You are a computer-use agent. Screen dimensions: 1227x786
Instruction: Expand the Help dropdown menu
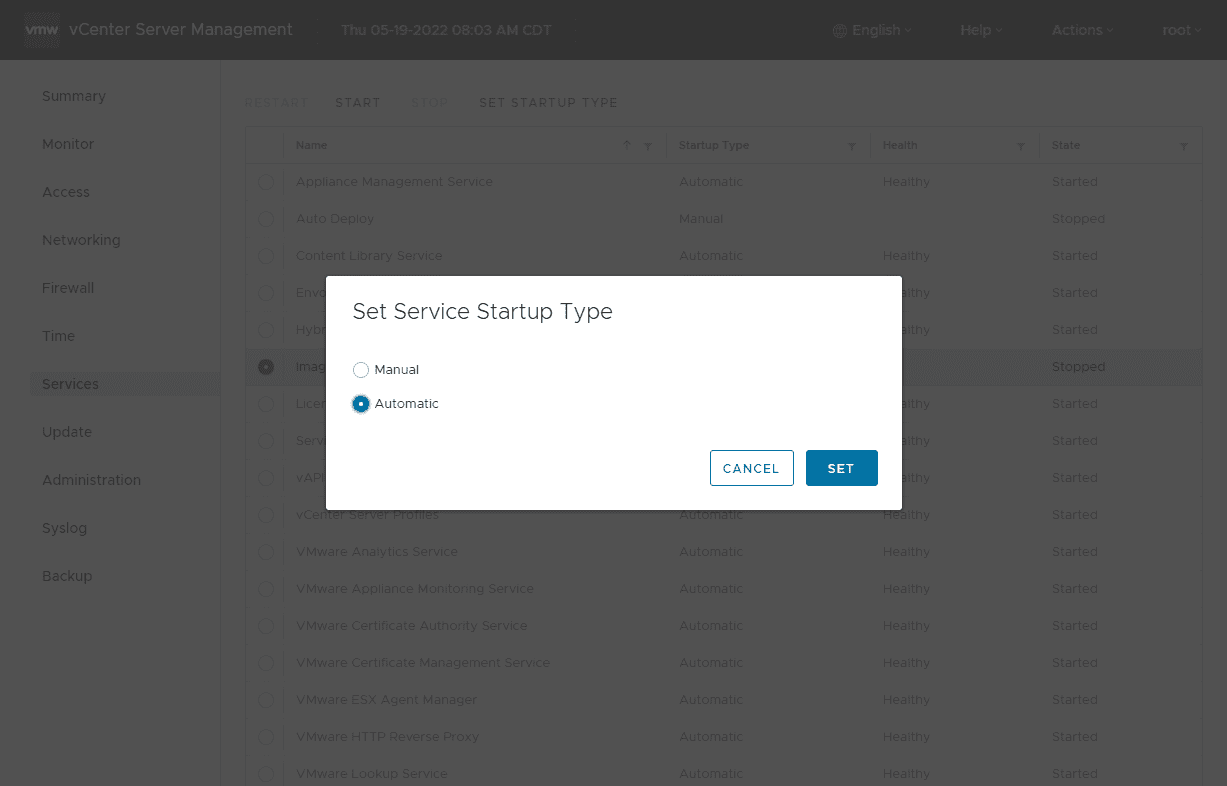coord(981,30)
